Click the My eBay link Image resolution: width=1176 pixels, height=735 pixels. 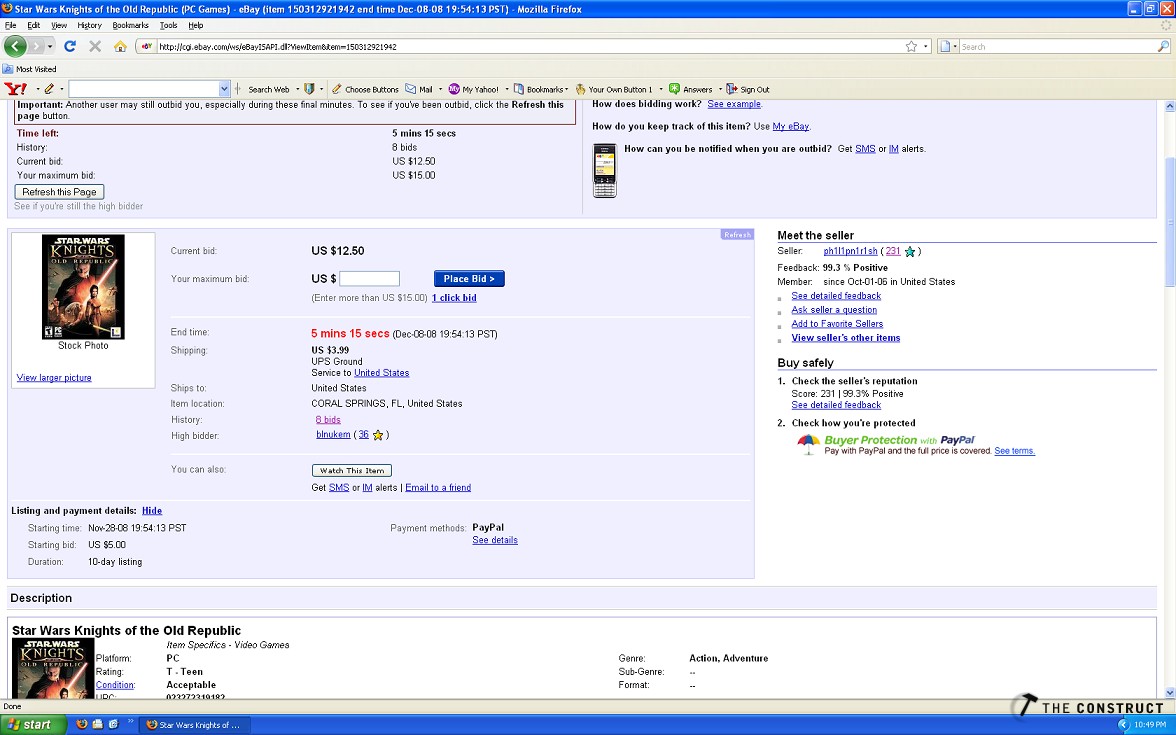[x=790, y=127]
